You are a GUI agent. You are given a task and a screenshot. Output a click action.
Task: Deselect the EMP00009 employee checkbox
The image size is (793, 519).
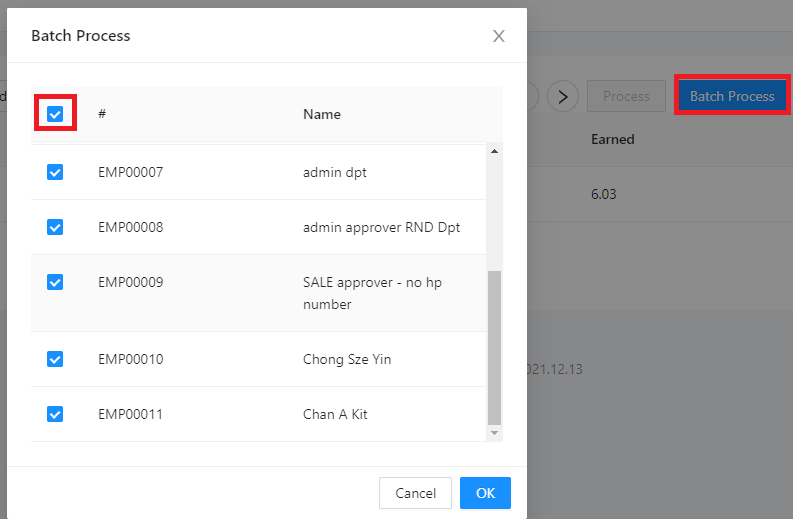pos(55,282)
